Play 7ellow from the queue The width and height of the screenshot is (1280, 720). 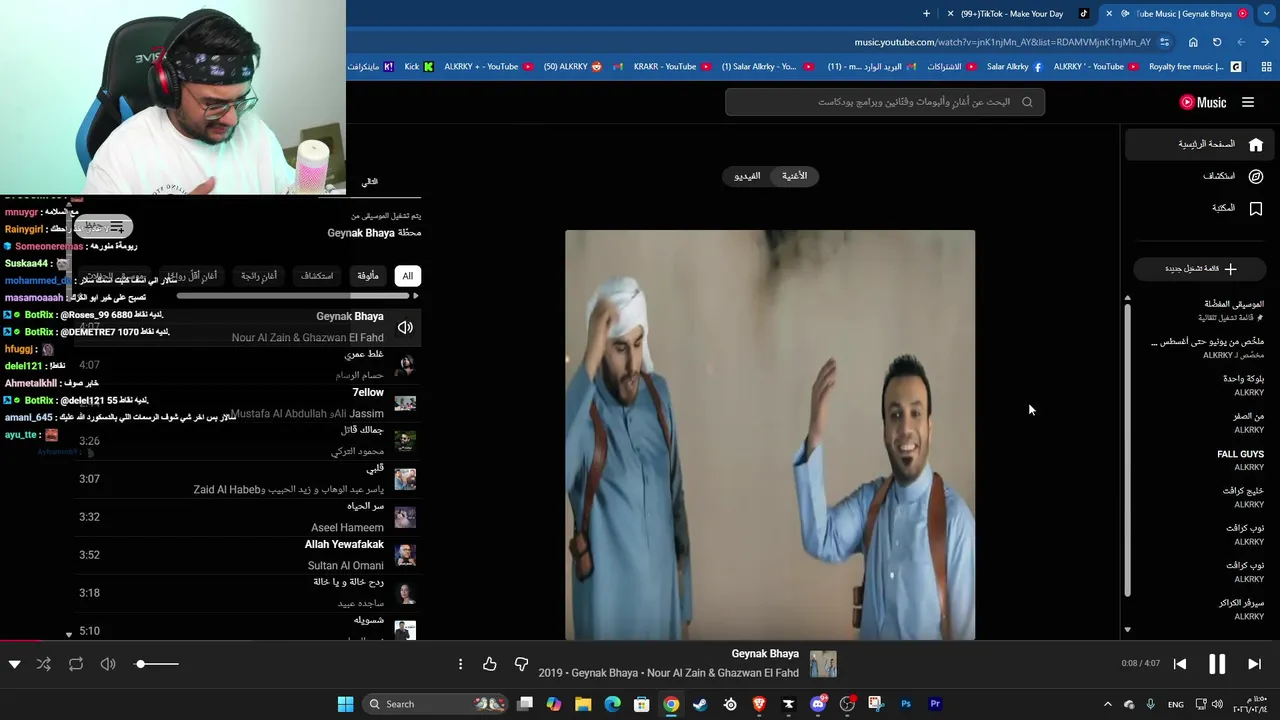pos(405,403)
